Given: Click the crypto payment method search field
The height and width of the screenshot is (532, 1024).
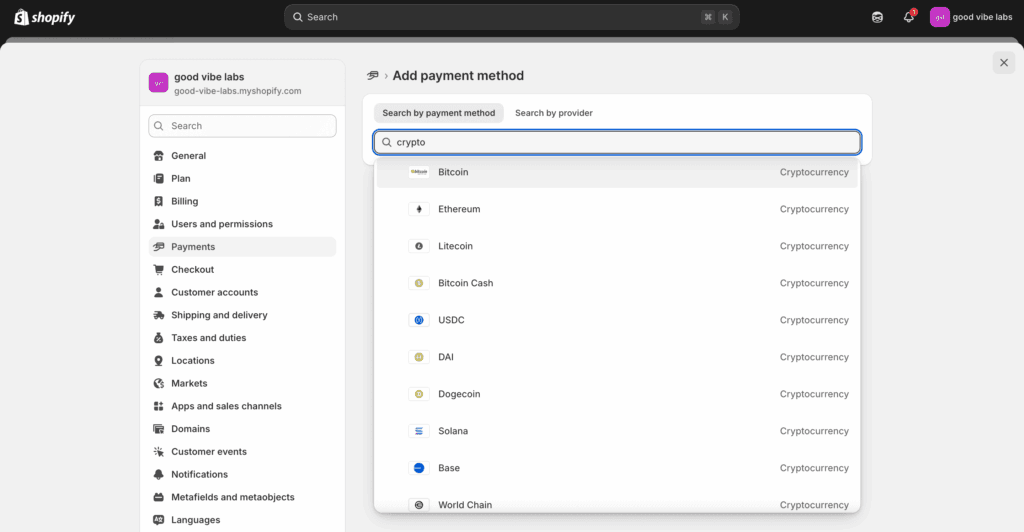Looking at the screenshot, I should coord(617,142).
